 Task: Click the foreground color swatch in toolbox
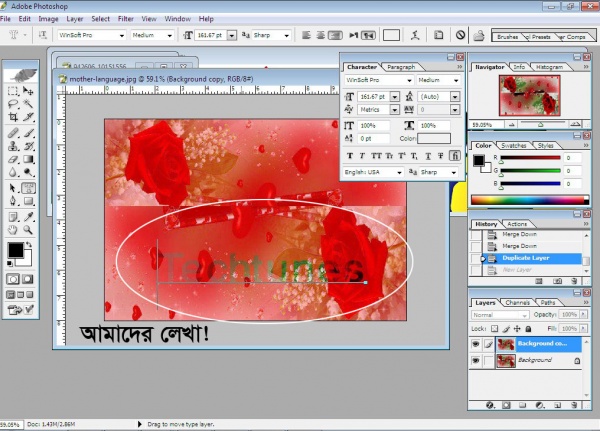16,250
